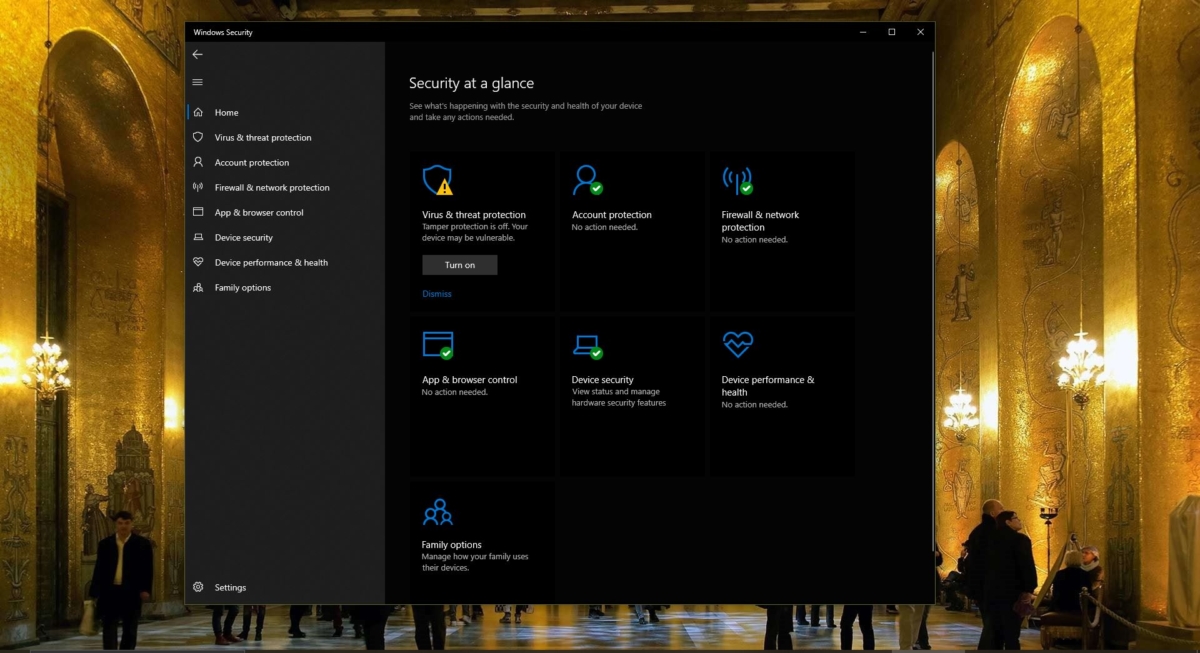Screen dimensions: 1200x653
Task: Collapse the navigation pane with the hamburger button
Action: (197, 81)
